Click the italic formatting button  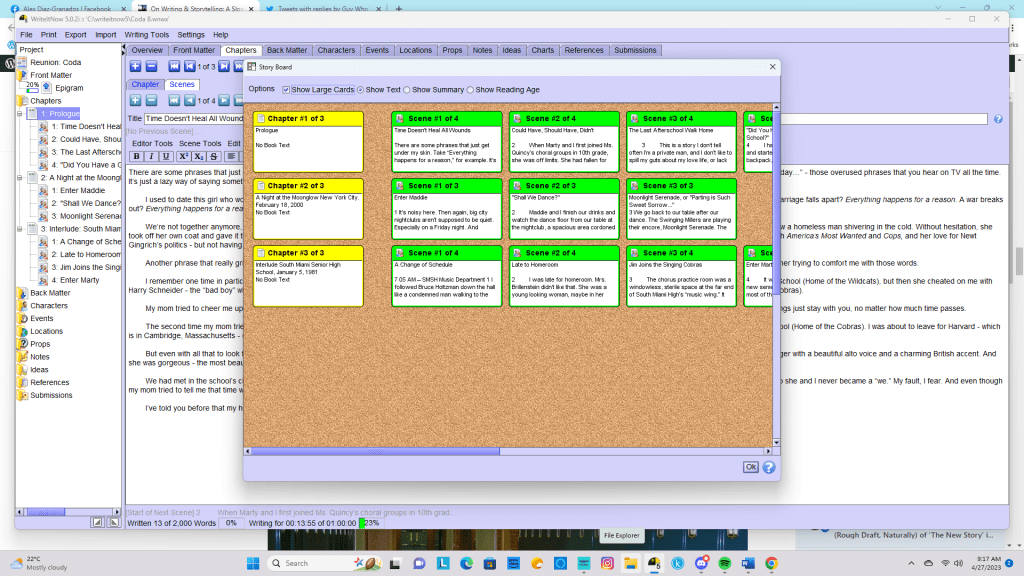click(152, 156)
